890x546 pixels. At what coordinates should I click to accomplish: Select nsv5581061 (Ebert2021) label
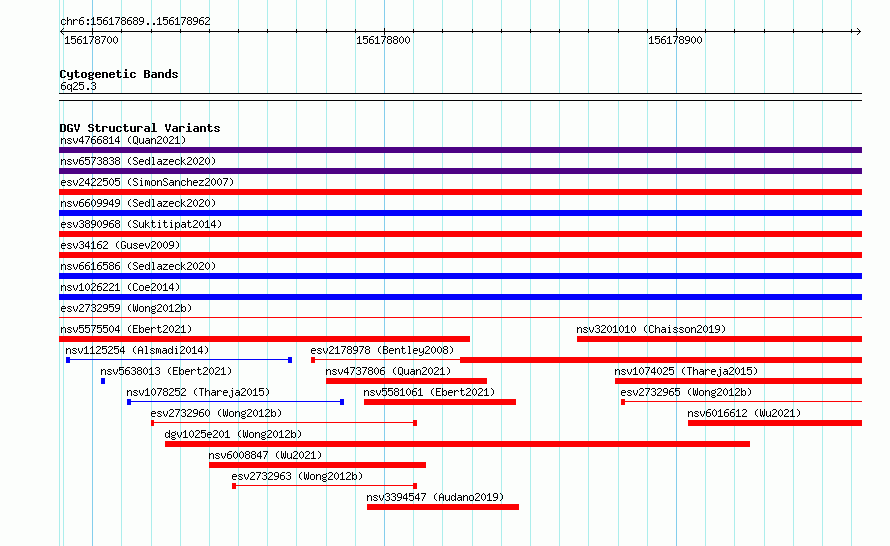tap(429, 392)
